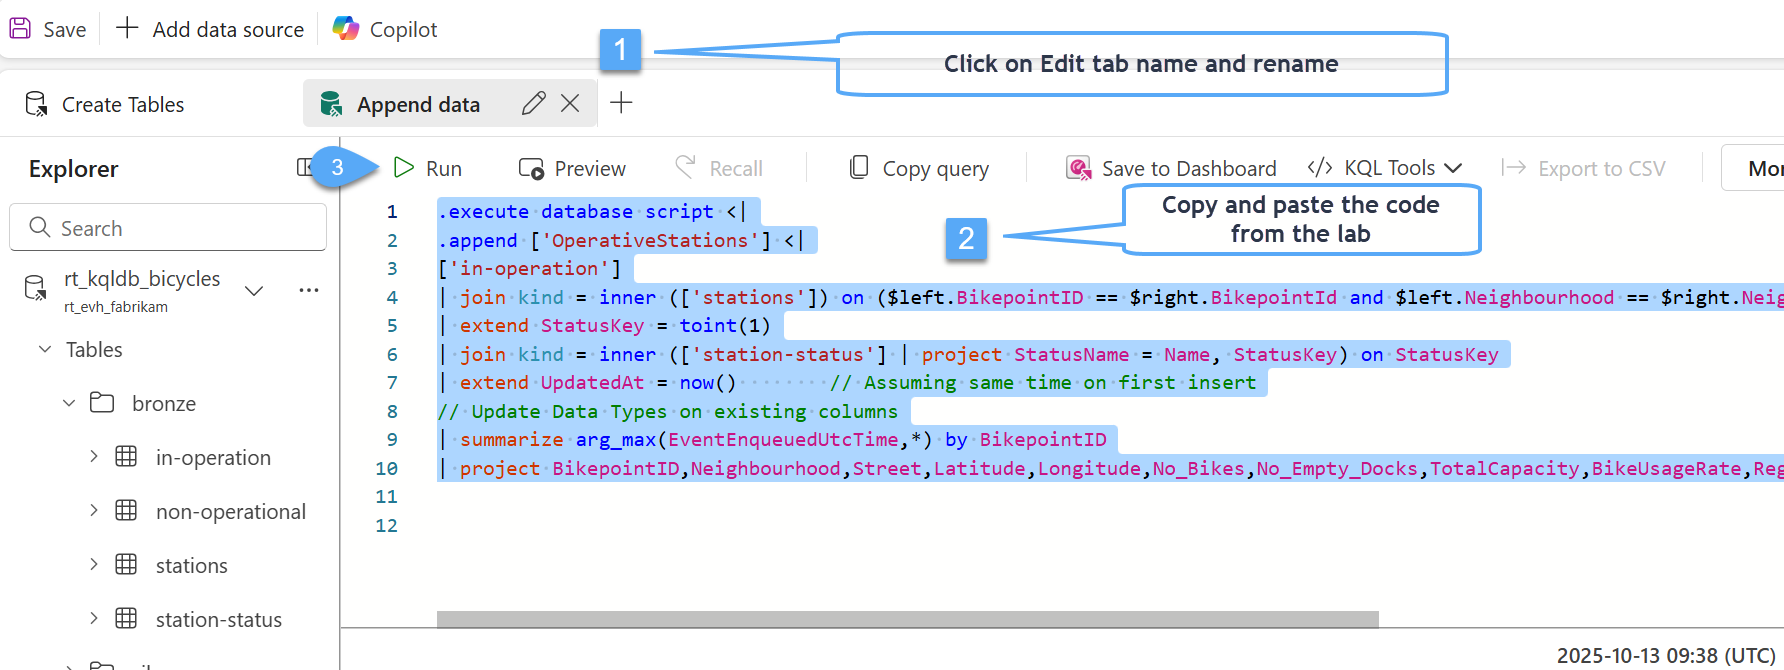Expand the stations table chevron
The width and height of the screenshot is (1784, 670).
point(94,564)
